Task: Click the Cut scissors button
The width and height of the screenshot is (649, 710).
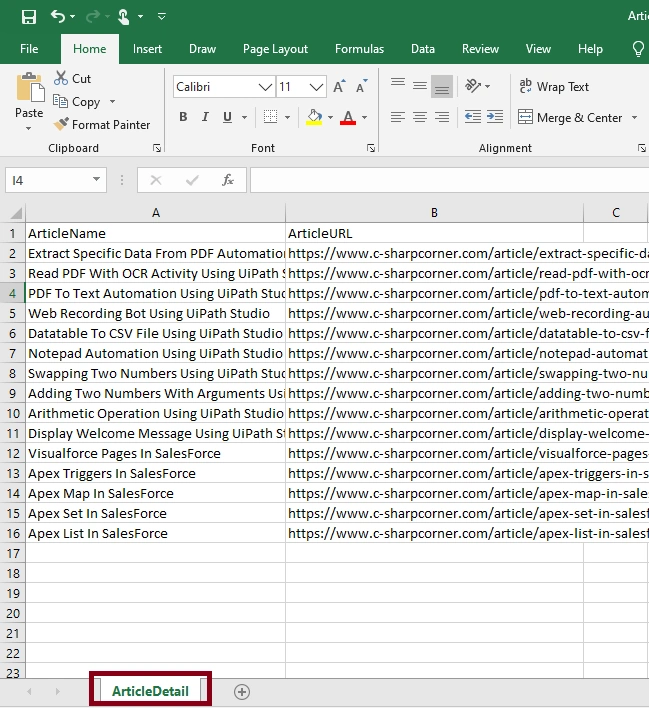Action: [x=72, y=78]
